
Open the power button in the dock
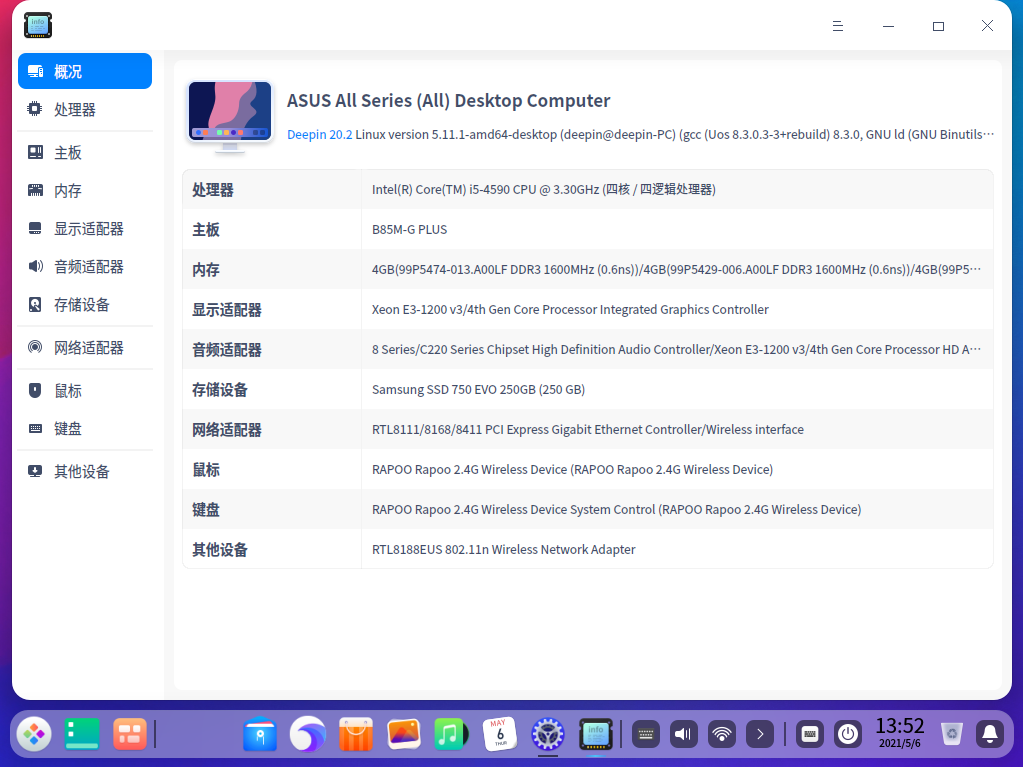(x=848, y=734)
